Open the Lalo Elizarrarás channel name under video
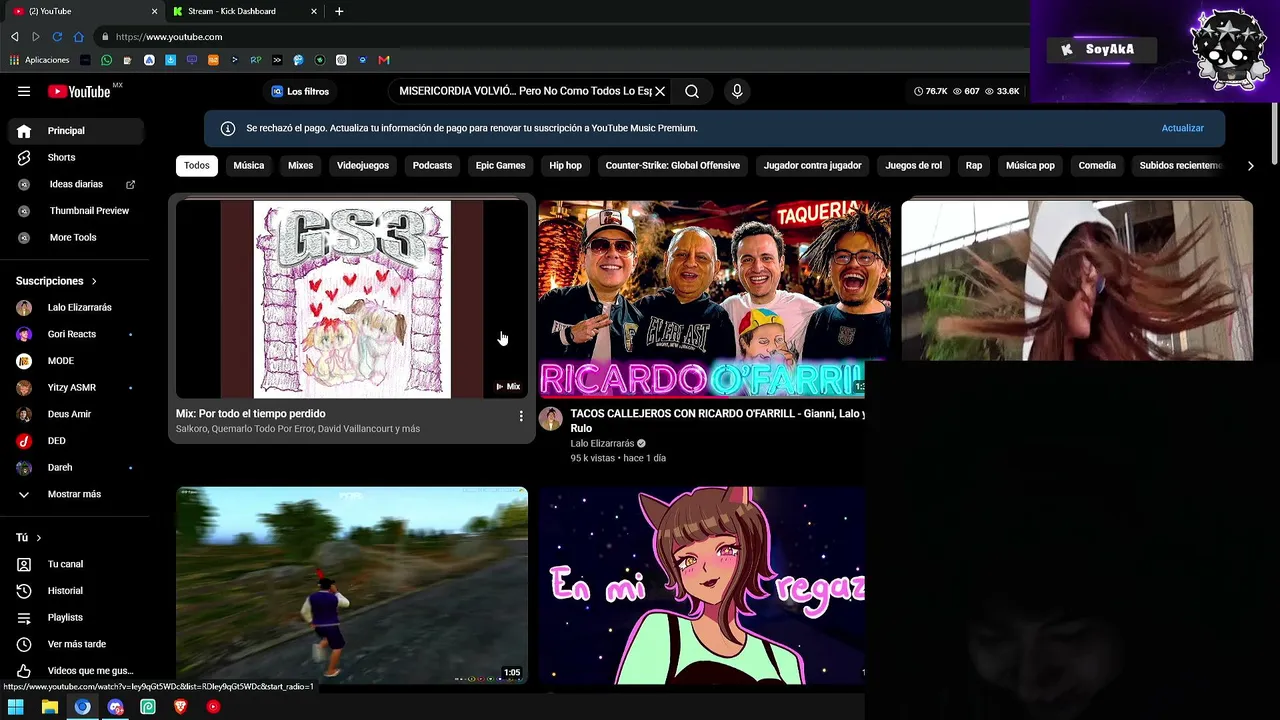 click(602, 444)
